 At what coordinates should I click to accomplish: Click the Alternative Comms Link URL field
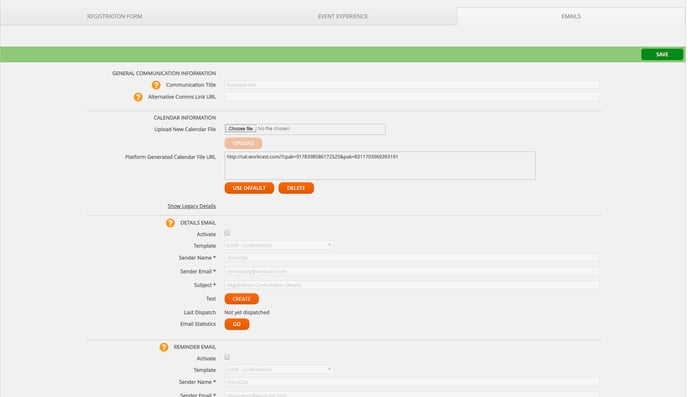(412, 97)
